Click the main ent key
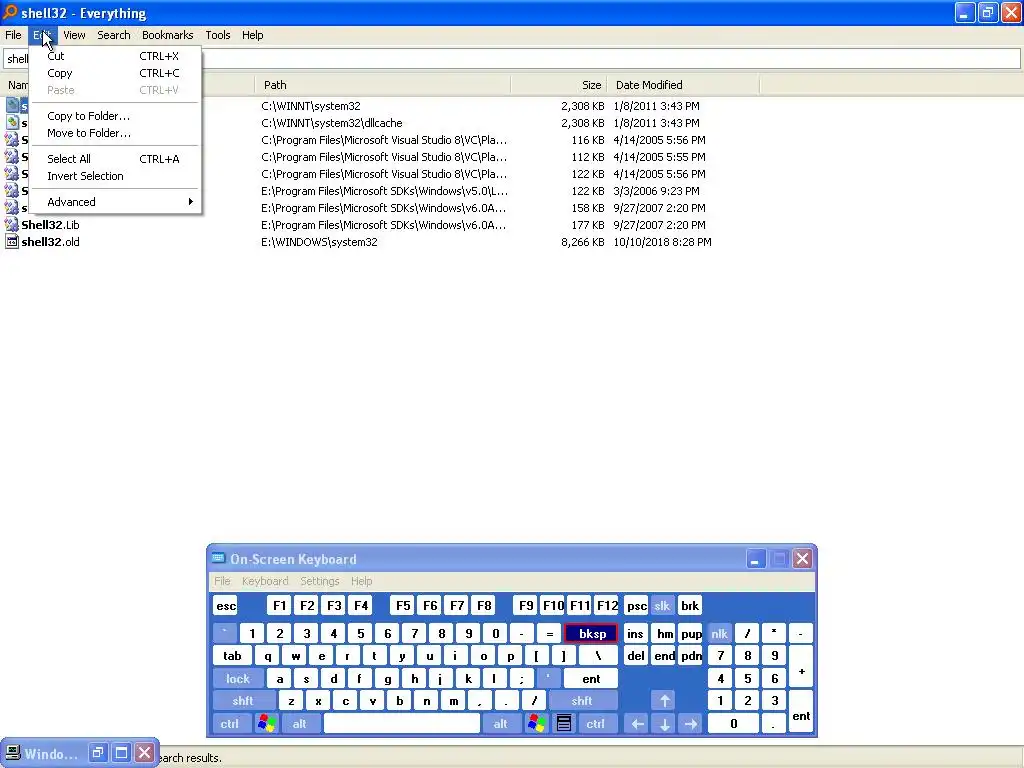Image resolution: width=1024 pixels, height=768 pixels. point(591,679)
